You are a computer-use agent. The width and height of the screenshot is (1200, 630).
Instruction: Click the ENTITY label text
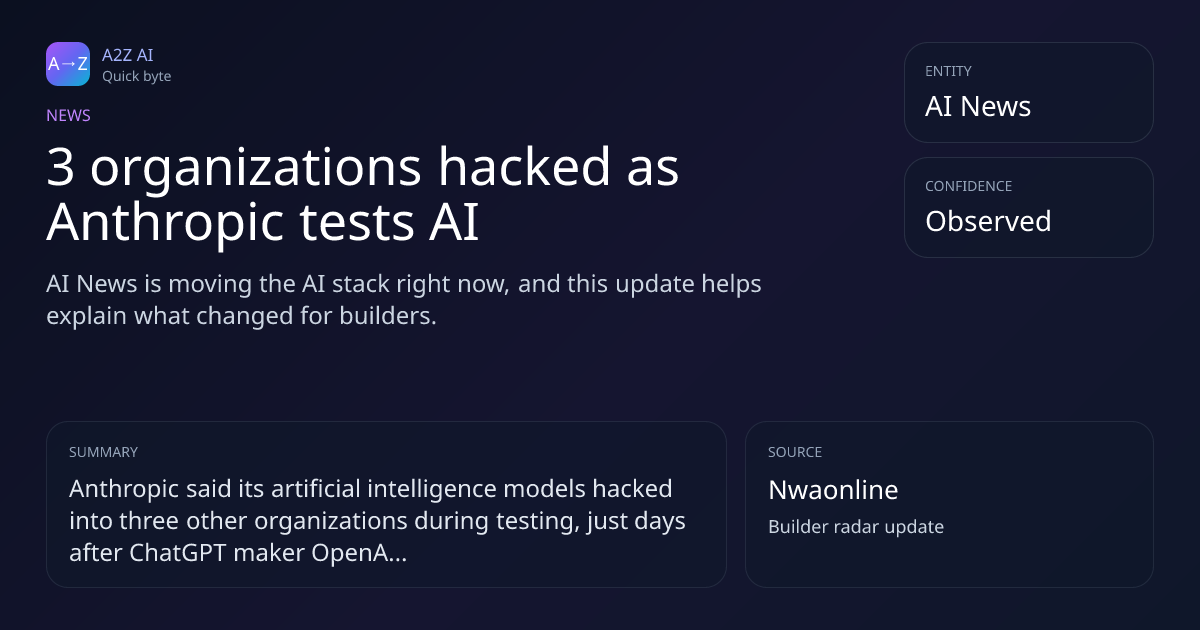[x=948, y=71]
